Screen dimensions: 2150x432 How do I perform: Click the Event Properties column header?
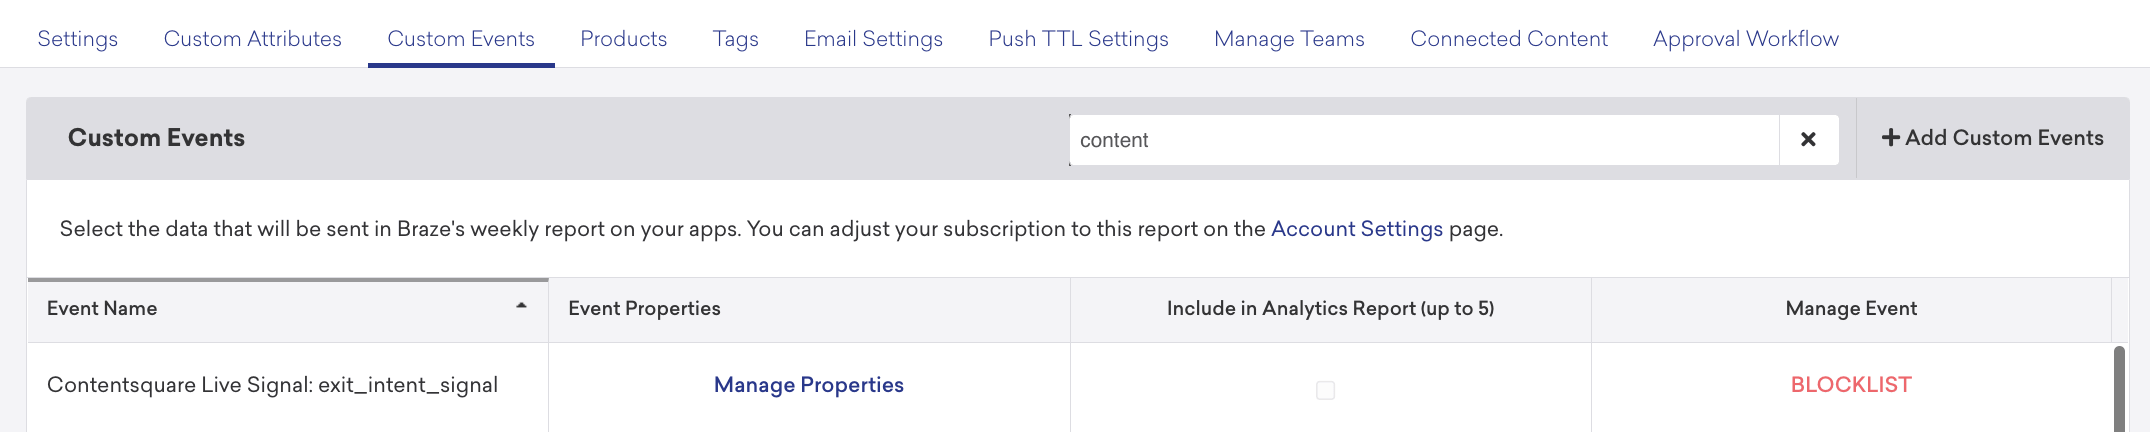click(x=644, y=309)
